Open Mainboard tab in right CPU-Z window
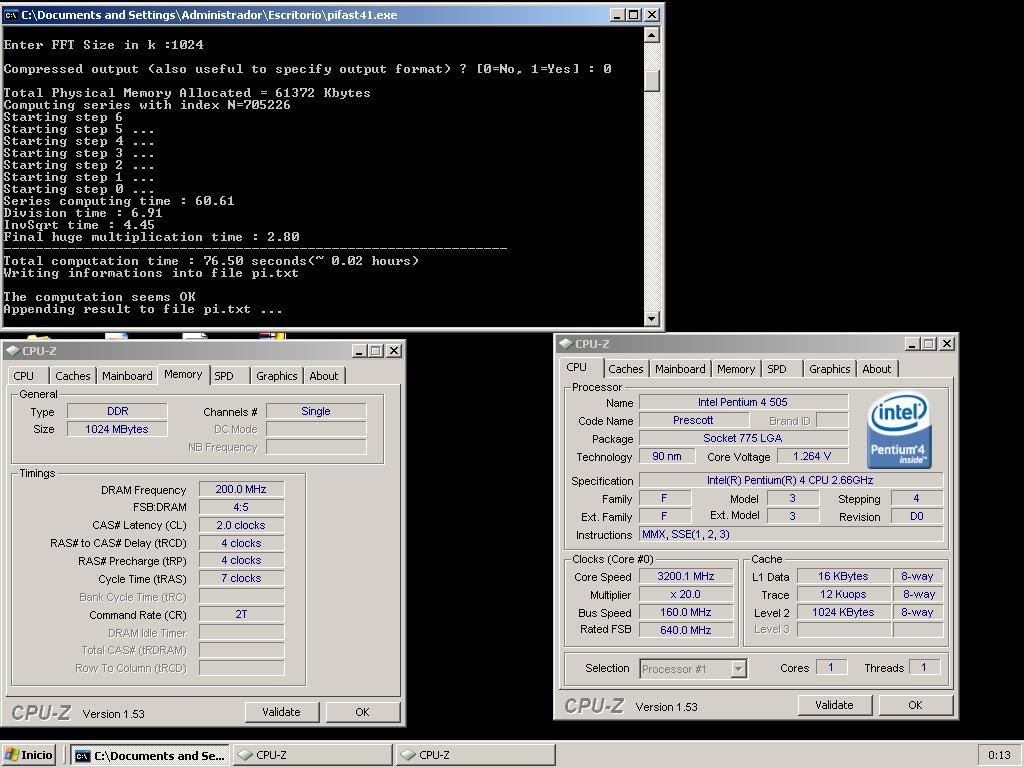Screen dimensions: 1024x768 [680, 369]
